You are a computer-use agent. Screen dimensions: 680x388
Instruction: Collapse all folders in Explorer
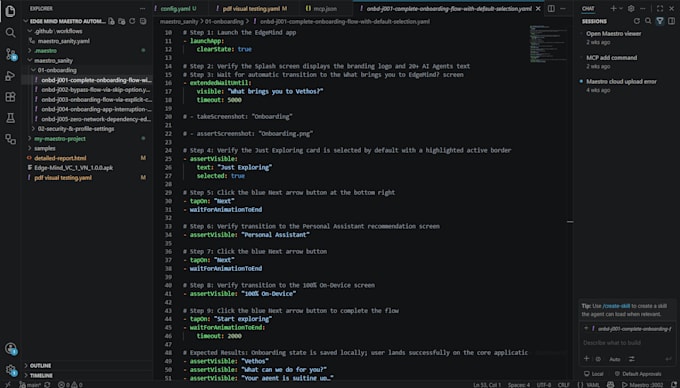(x=143, y=21)
